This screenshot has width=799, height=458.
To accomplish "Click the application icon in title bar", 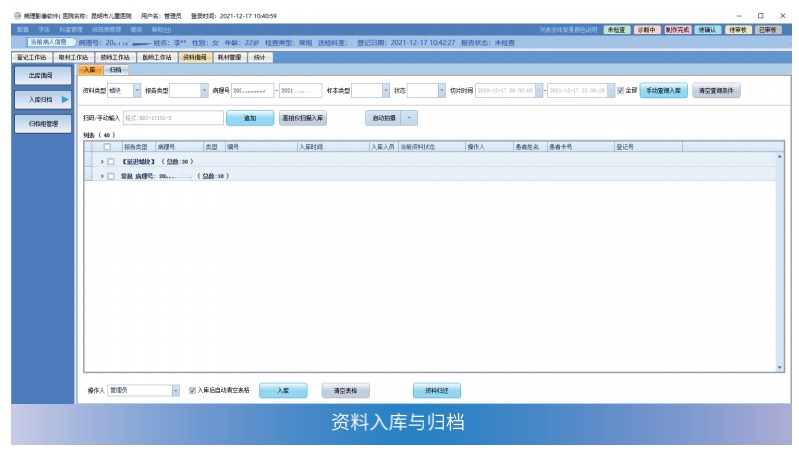I will click(18, 16).
